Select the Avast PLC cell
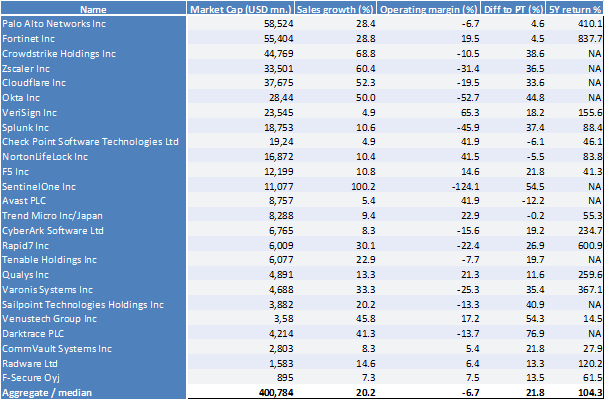605x400 pixels. (x=24, y=201)
